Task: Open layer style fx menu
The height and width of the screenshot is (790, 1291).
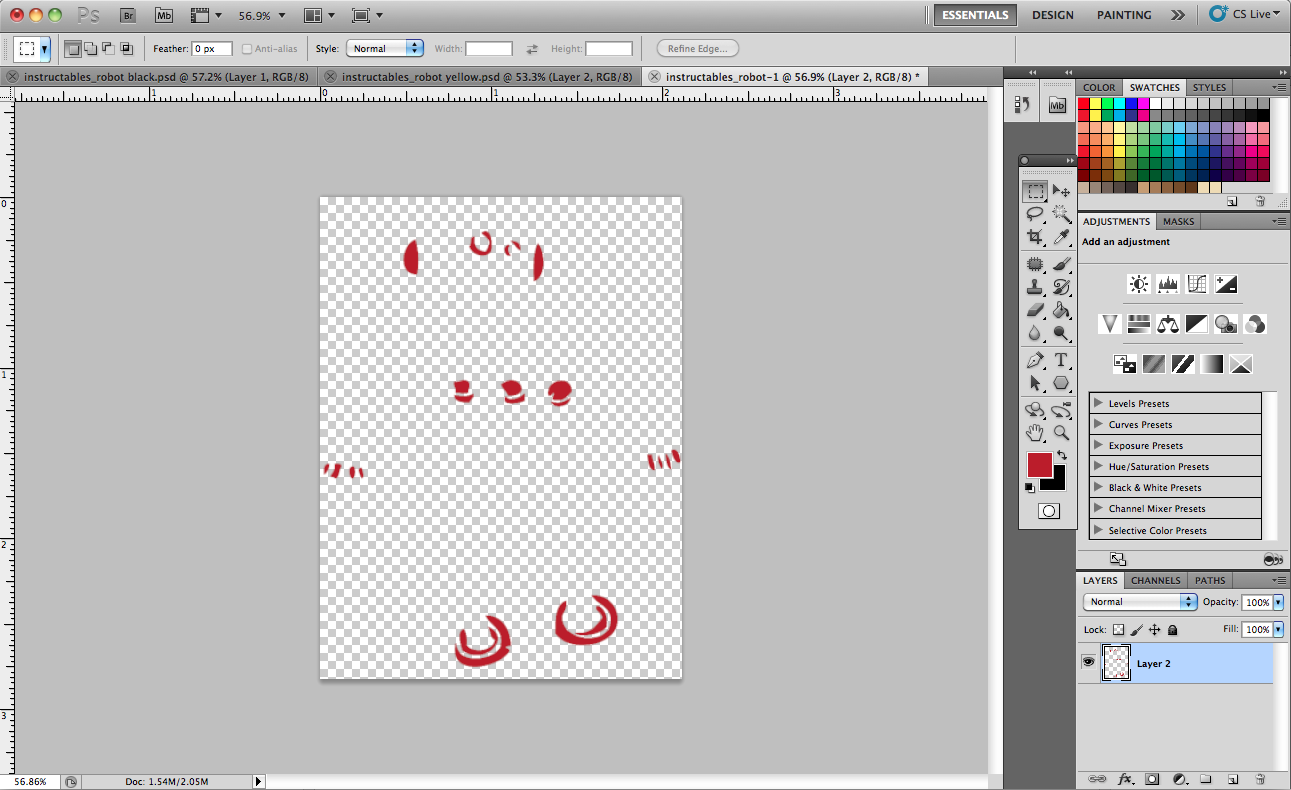Action: (1125, 778)
